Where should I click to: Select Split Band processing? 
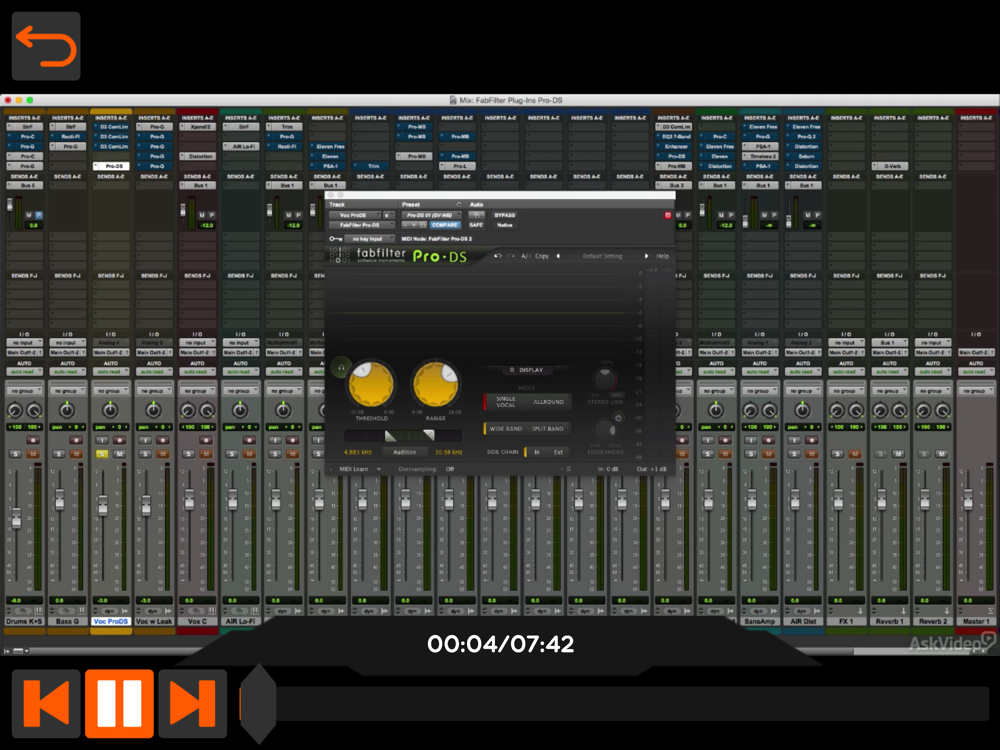pyautogui.click(x=548, y=429)
